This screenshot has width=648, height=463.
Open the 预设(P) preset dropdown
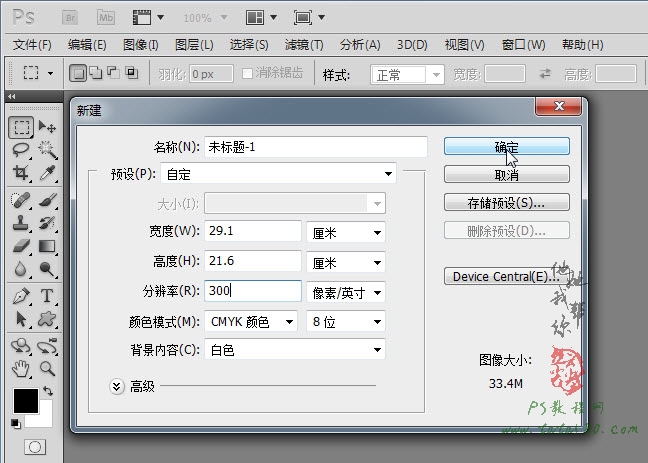(x=279, y=174)
